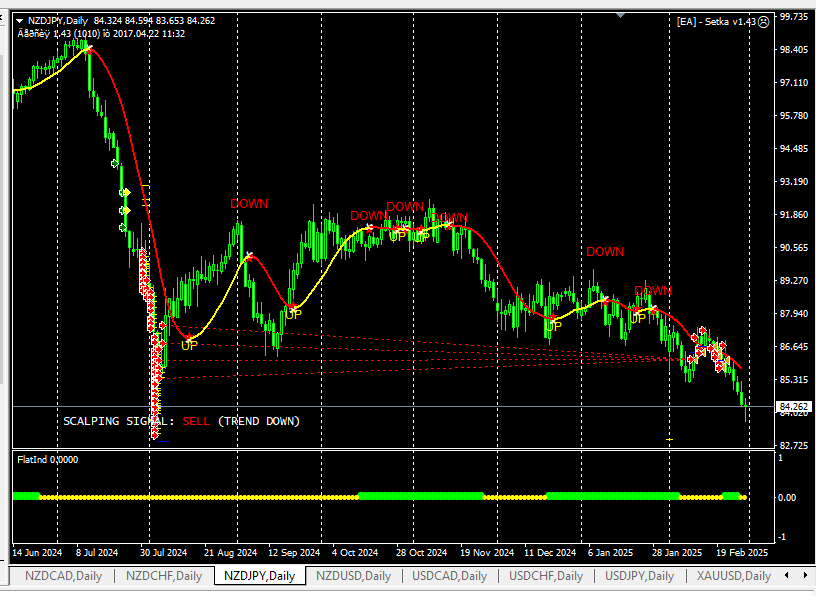Click the 19 Nov 2024 date label
The image size is (816, 596).
tap(487, 552)
